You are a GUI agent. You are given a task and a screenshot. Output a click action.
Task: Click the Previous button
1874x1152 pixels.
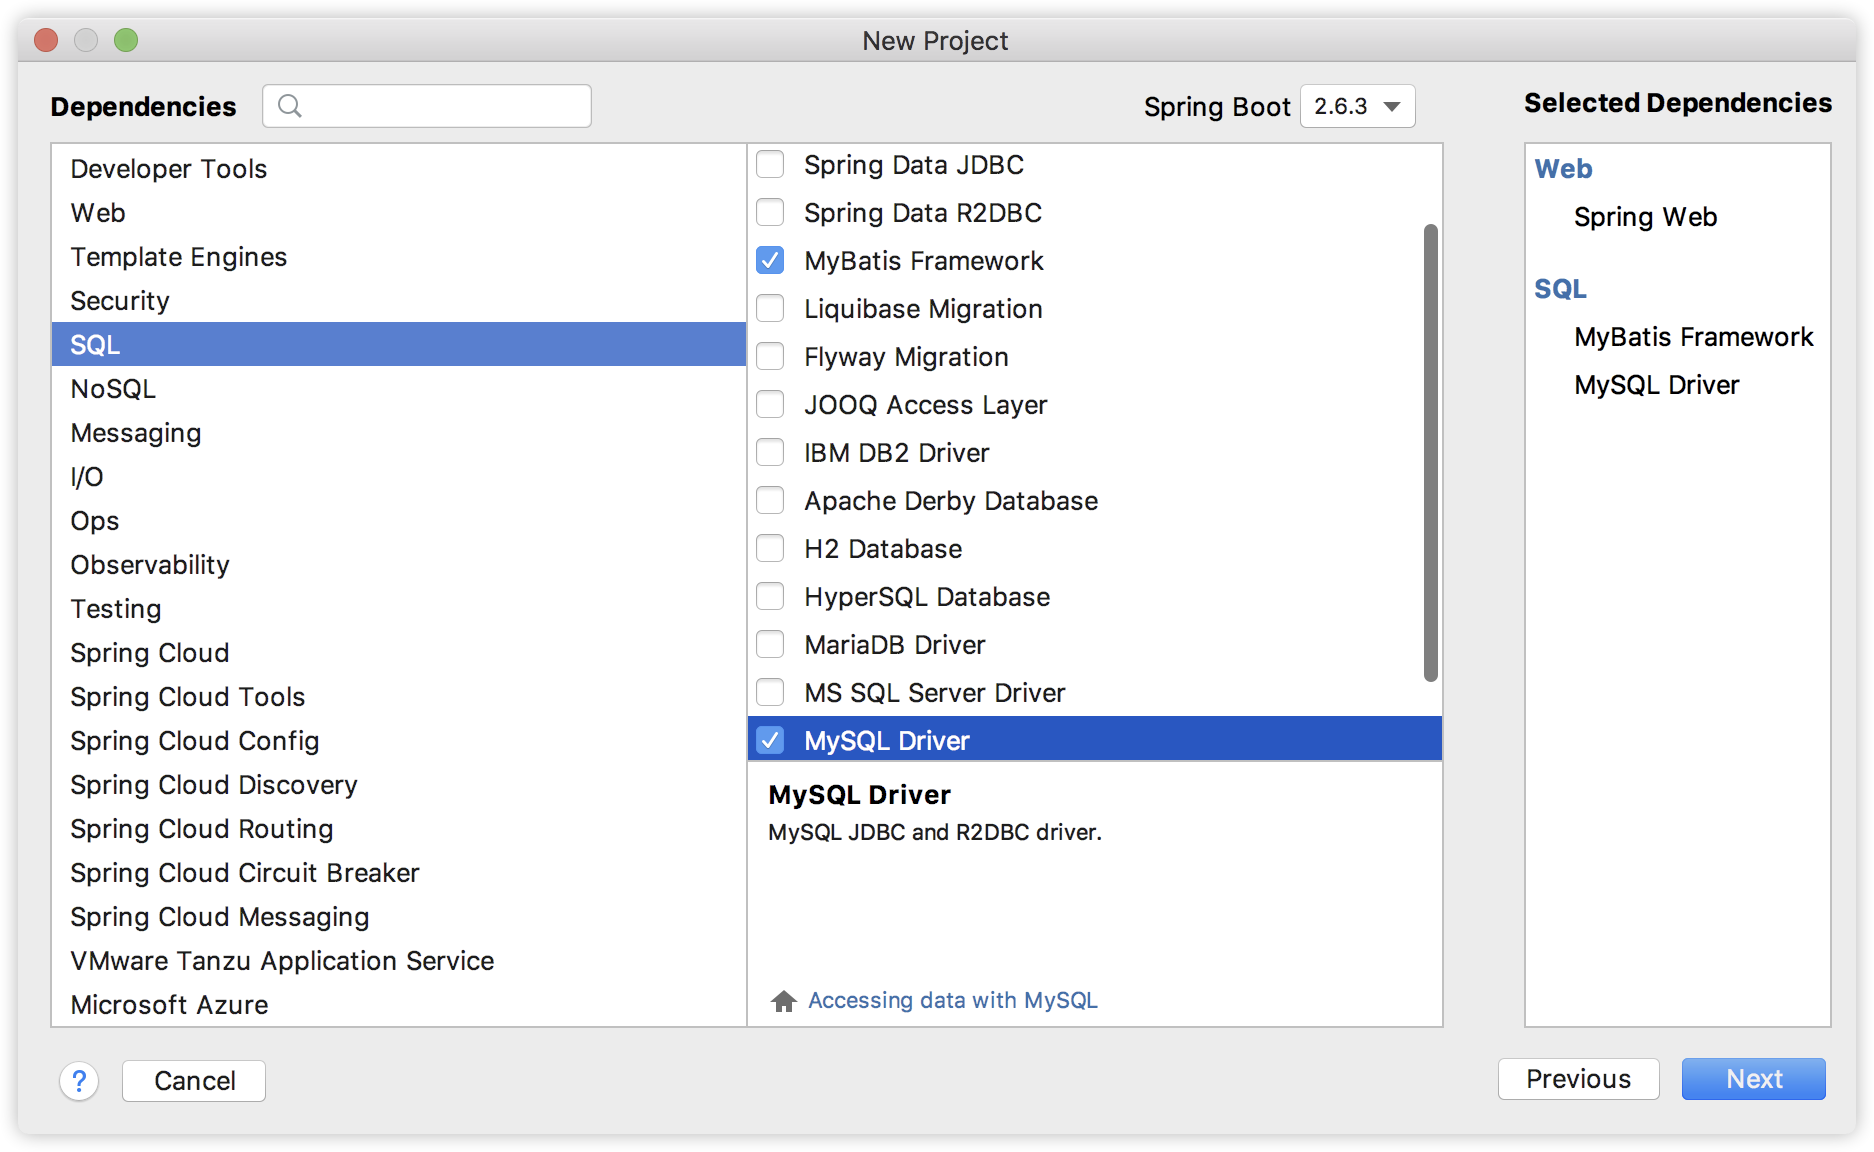coord(1577,1079)
